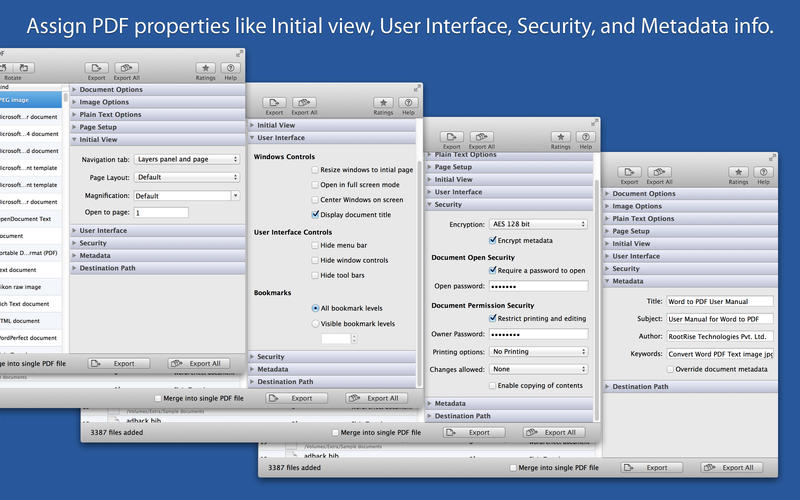Enable Override document metadata checkbox
The image size is (800, 500).
(x=671, y=369)
